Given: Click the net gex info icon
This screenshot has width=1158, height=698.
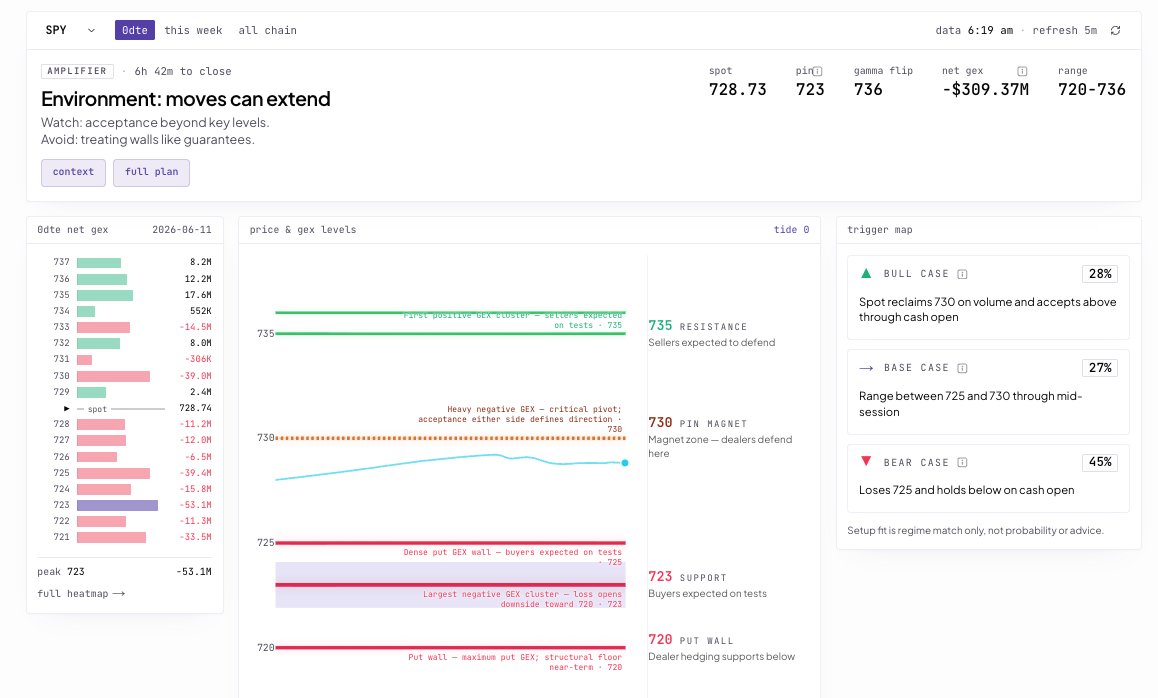Looking at the screenshot, I should [1022, 71].
